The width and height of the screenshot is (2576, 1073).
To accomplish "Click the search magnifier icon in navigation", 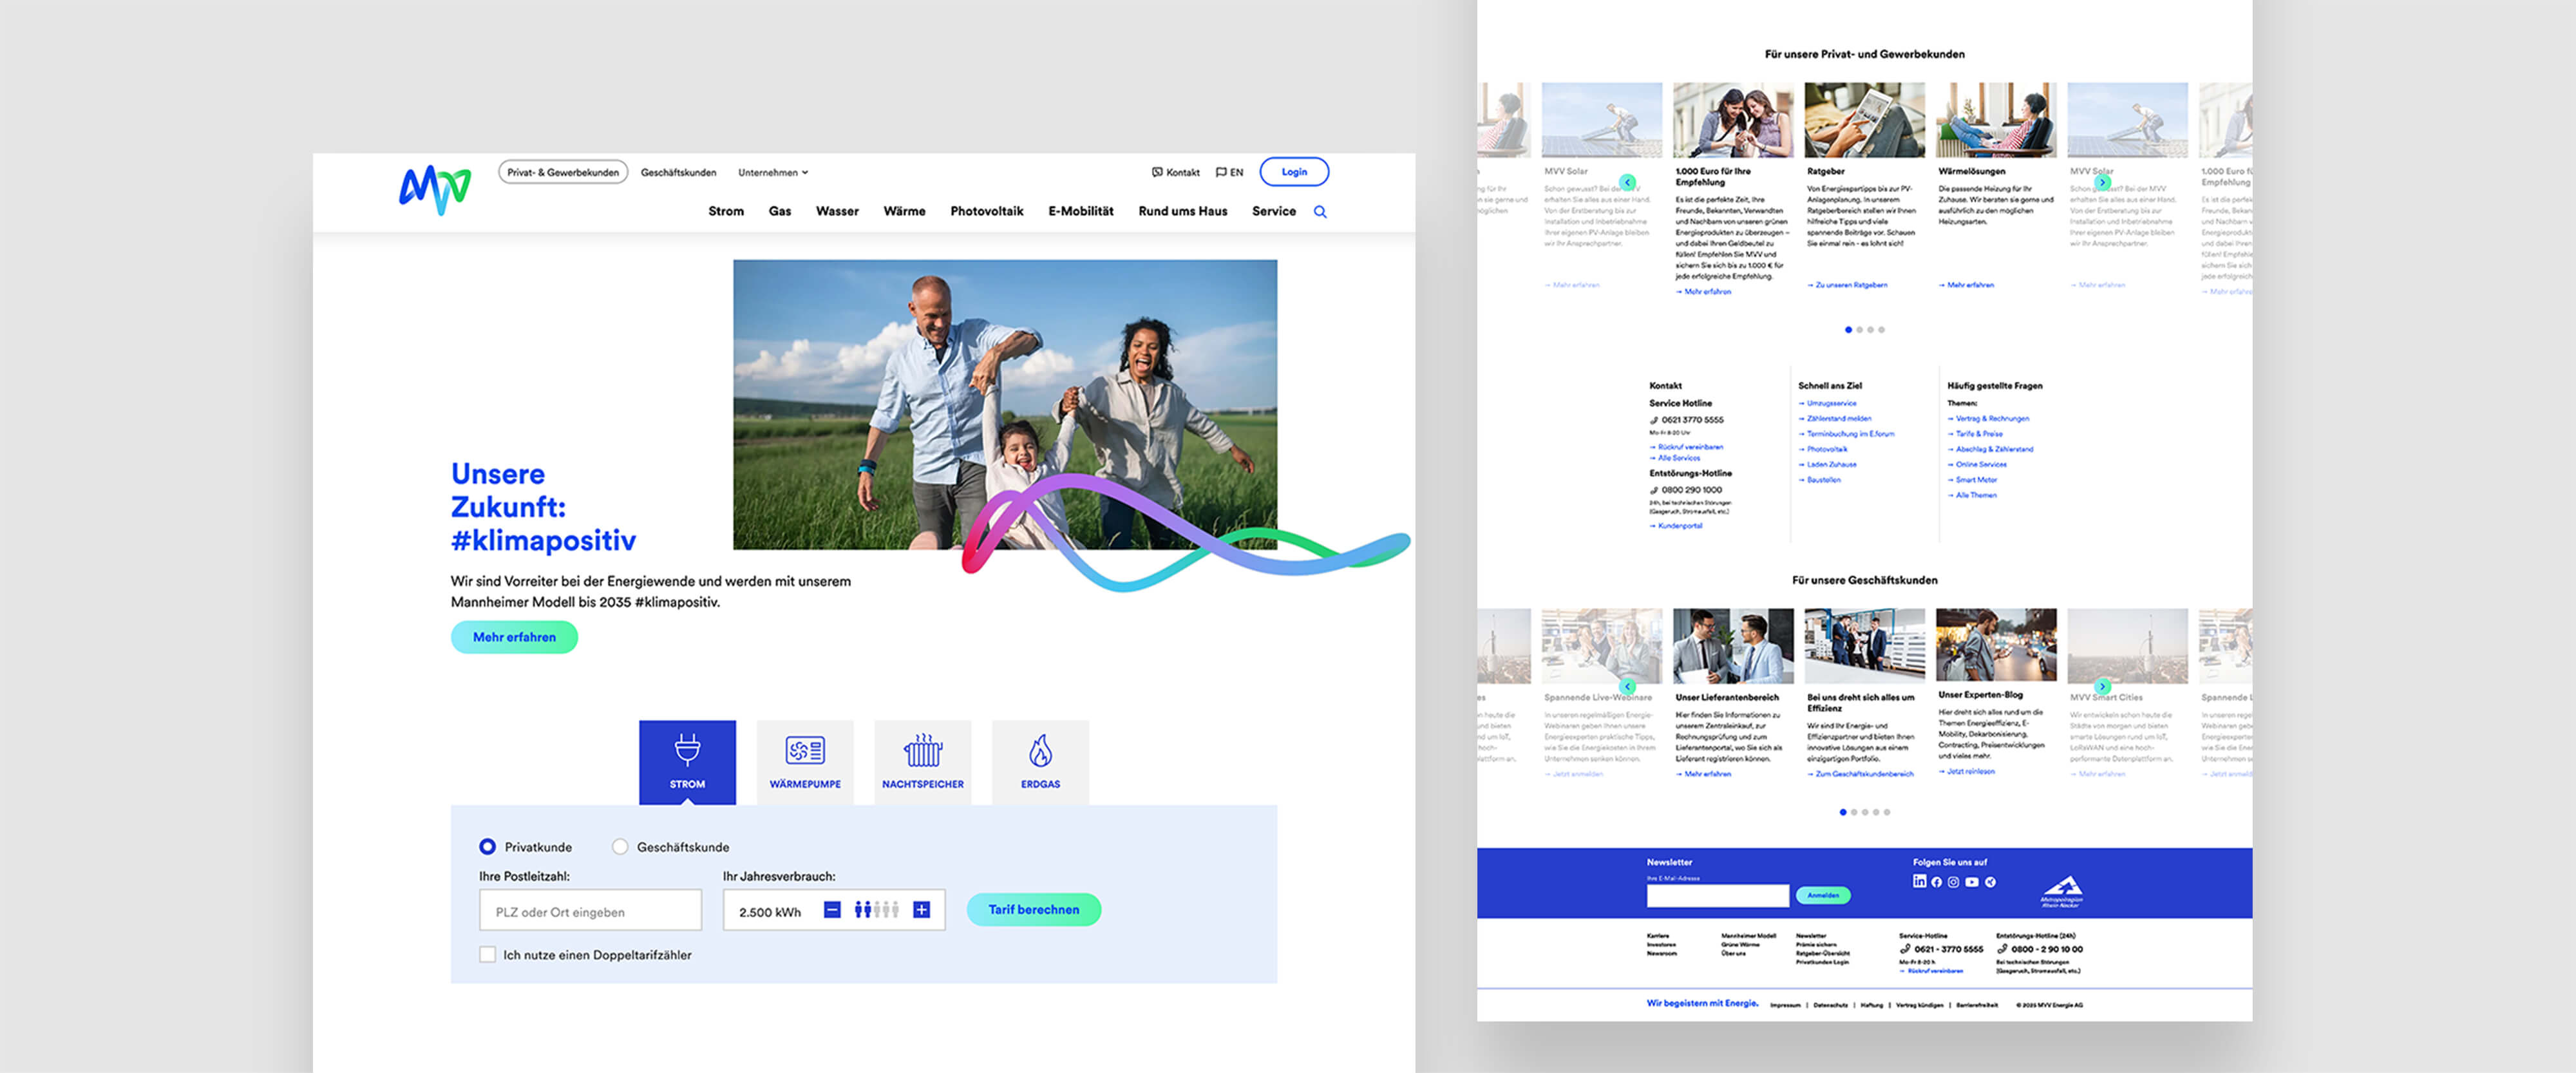I will (1320, 212).
